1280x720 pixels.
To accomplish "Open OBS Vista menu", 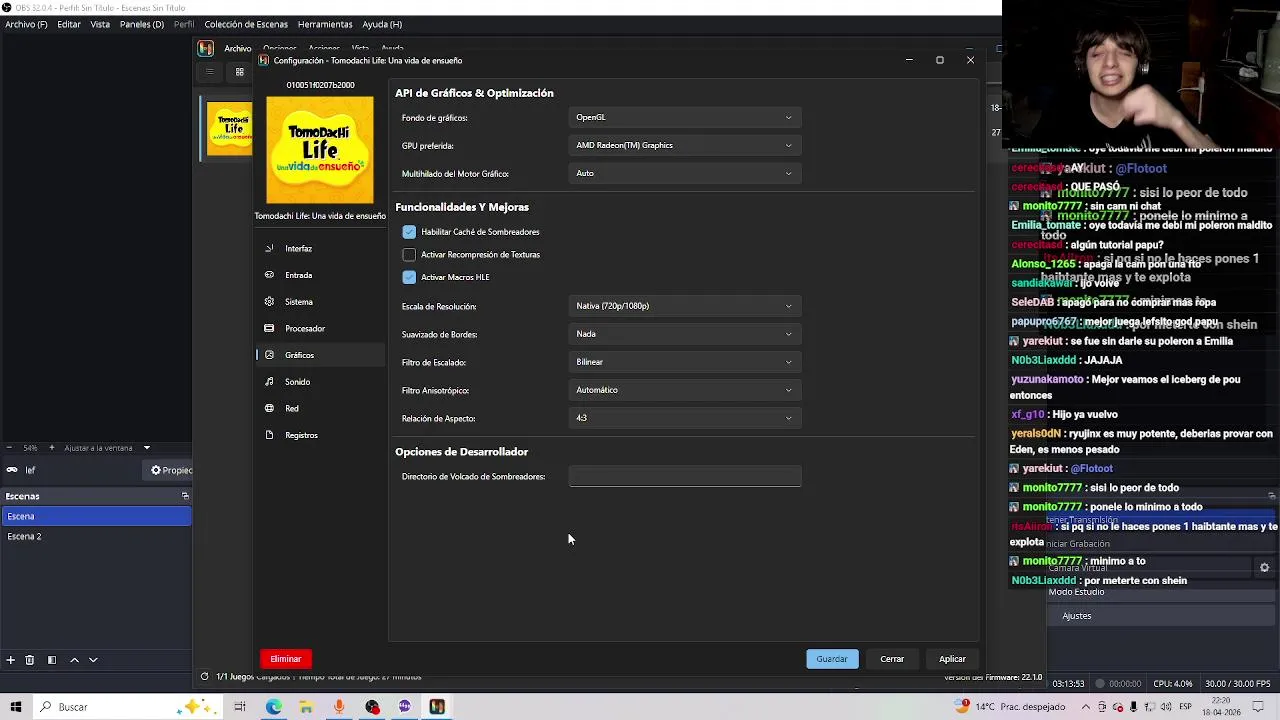I will pos(100,24).
